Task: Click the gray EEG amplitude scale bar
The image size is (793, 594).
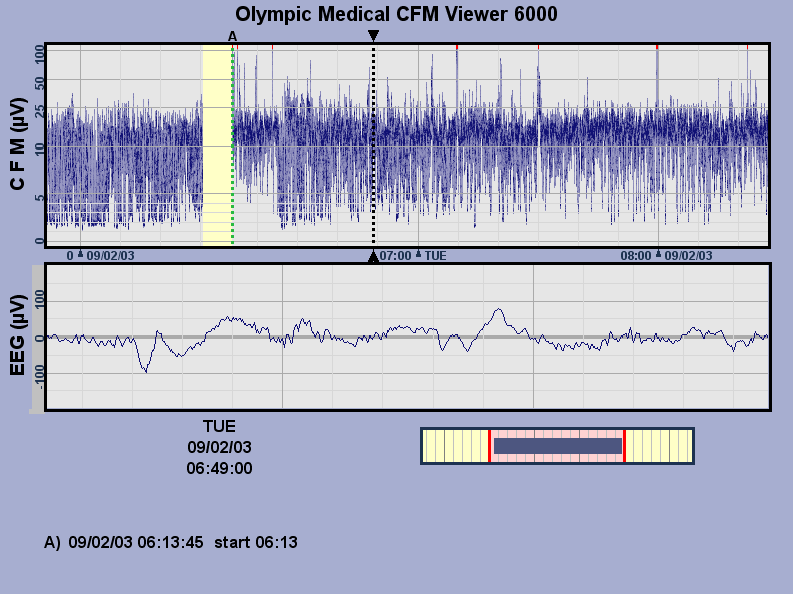Action: pyautogui.click(x=38, y=338)
